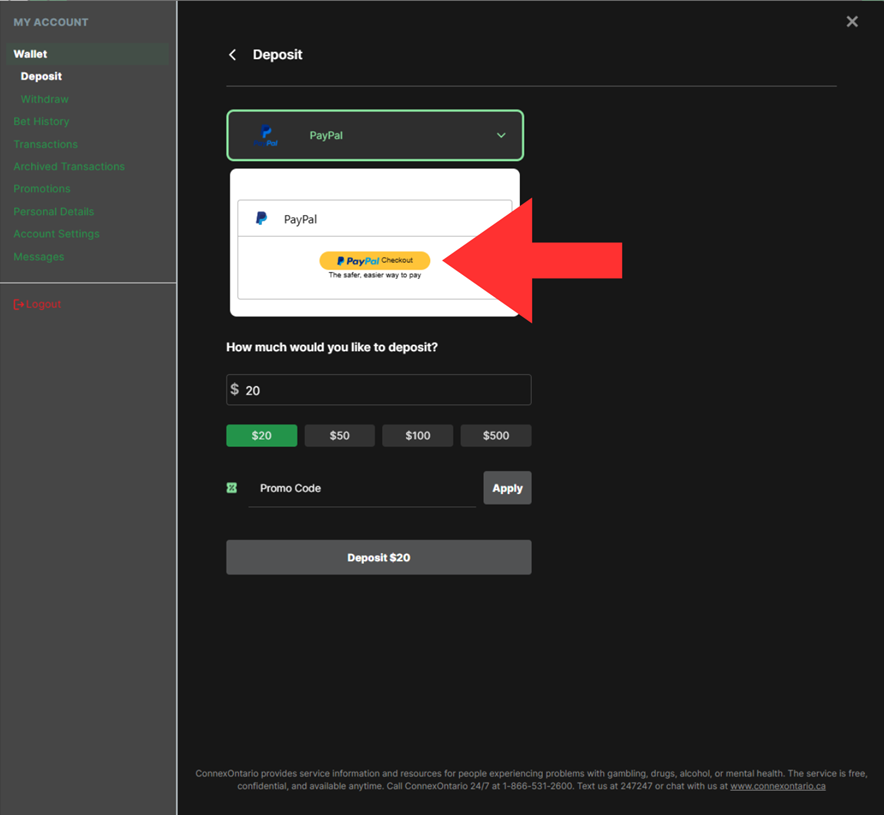Choose the $500 quick amount
The width and height of the screenshot is (884, 815).
[496, 436]
